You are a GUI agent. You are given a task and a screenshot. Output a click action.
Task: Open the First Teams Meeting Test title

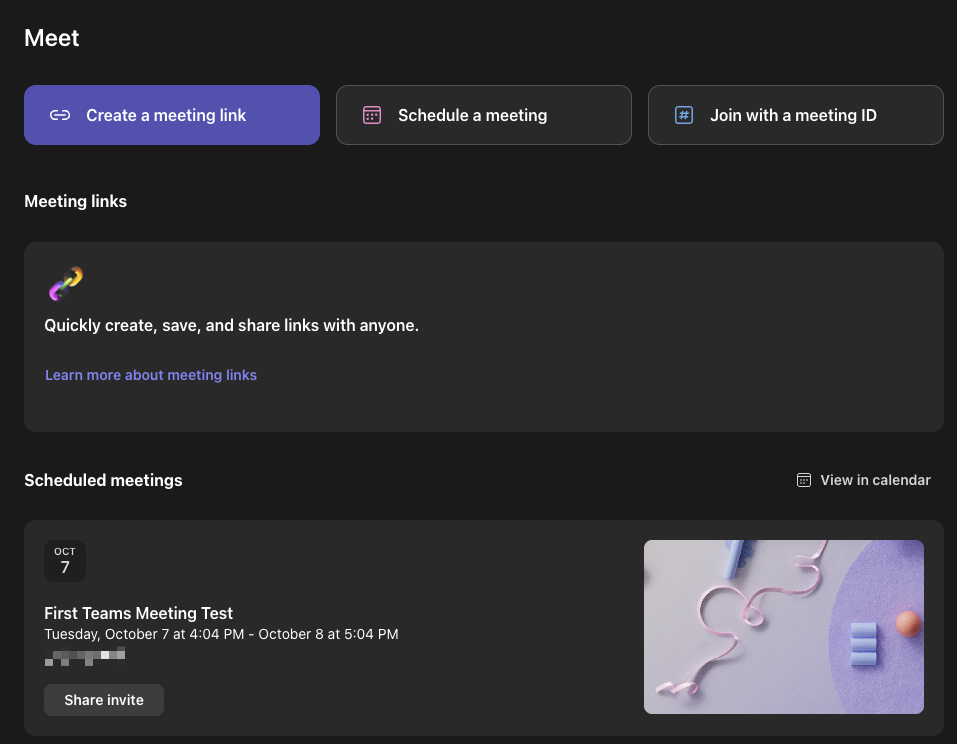coord(138,613)
